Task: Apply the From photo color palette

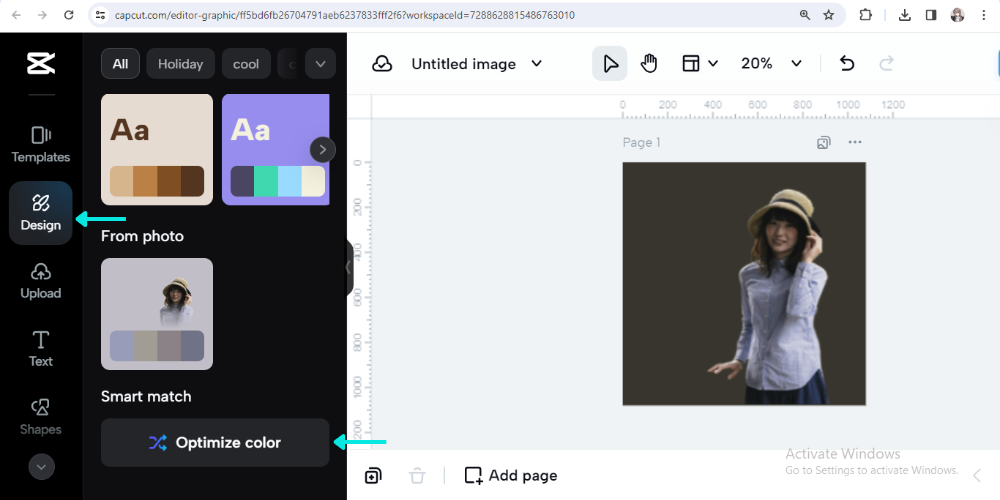Action: [x=157, y=314]
